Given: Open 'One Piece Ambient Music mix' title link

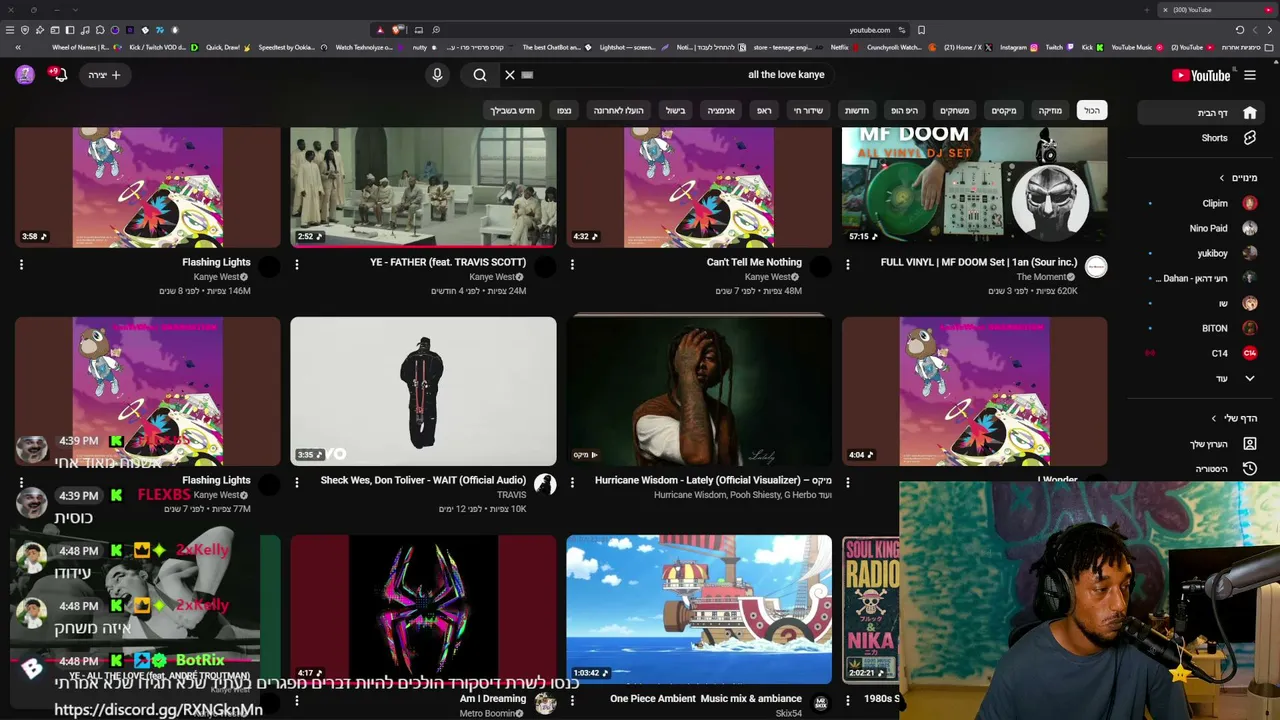Looking at the screenshot, I should click(706, 699).
